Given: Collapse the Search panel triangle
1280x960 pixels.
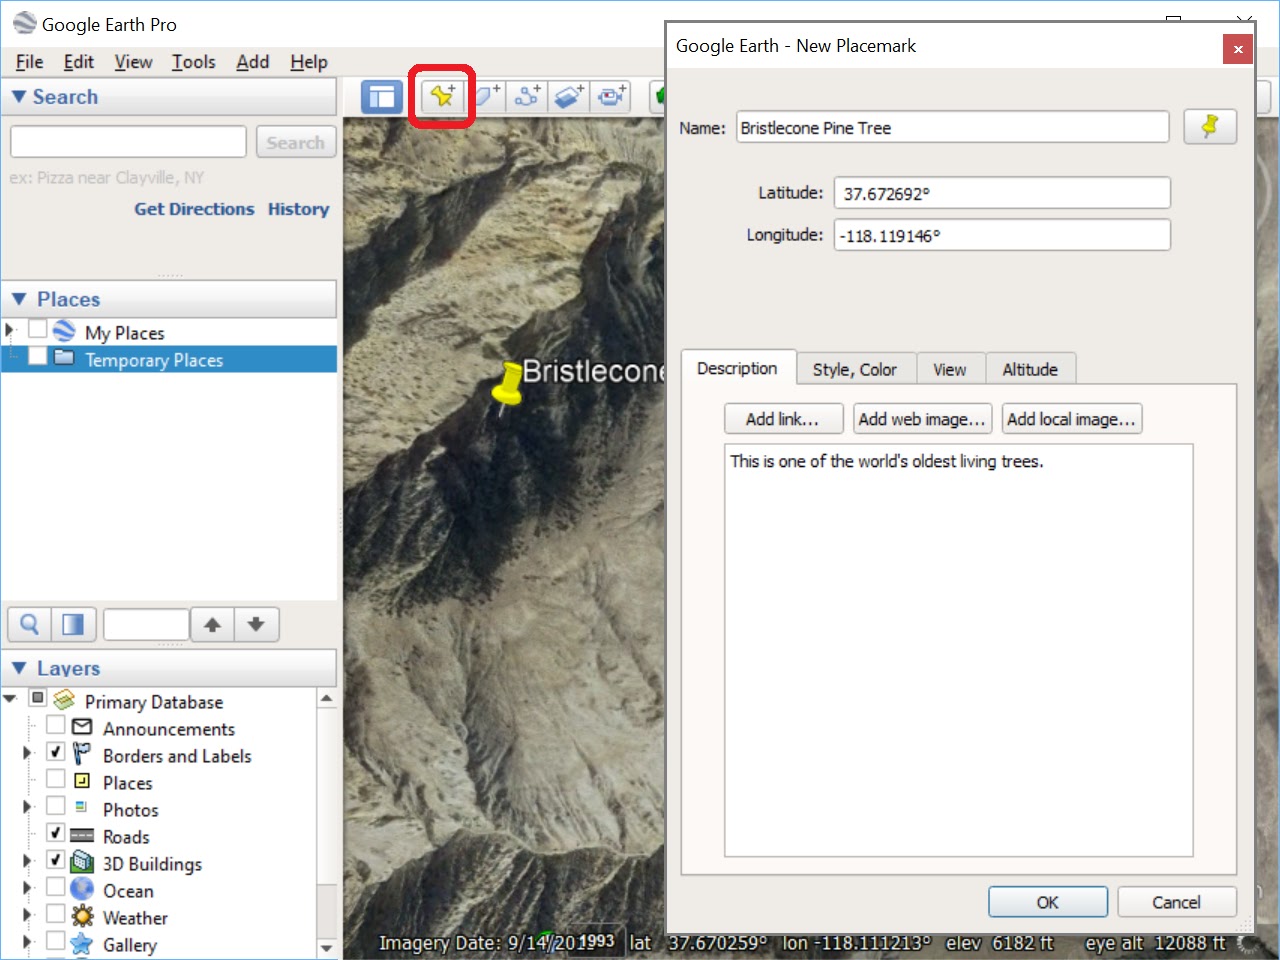Looking at the screenshot, I should 18,97.
